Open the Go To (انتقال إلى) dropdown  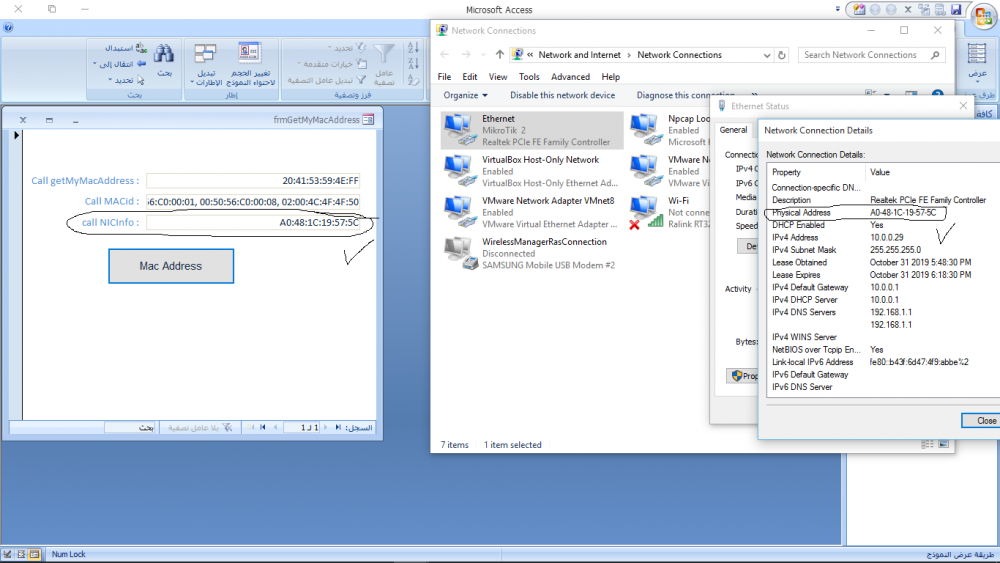click(119, 64)
